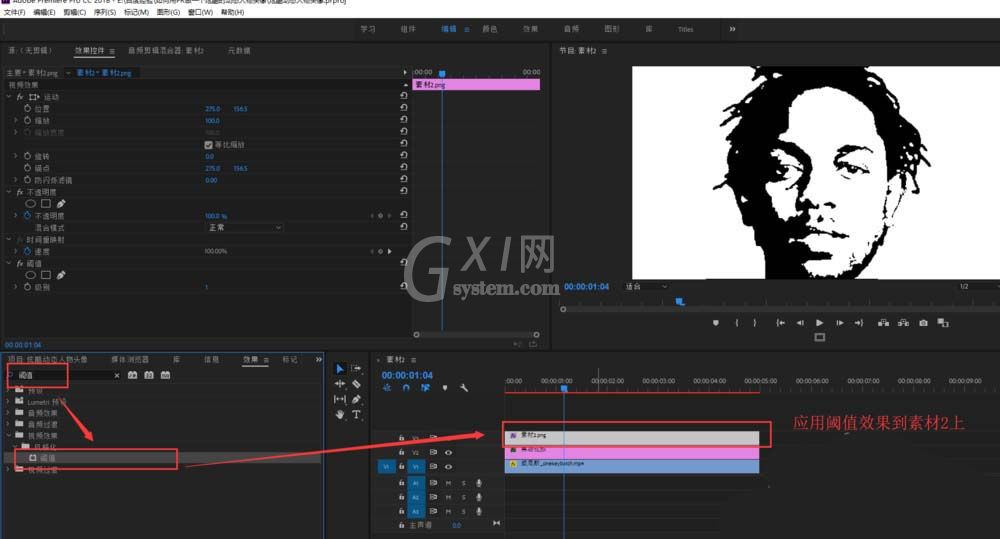Select the Ripple Edit tool
Screen dimensions: 1000x539
point(339,384)
